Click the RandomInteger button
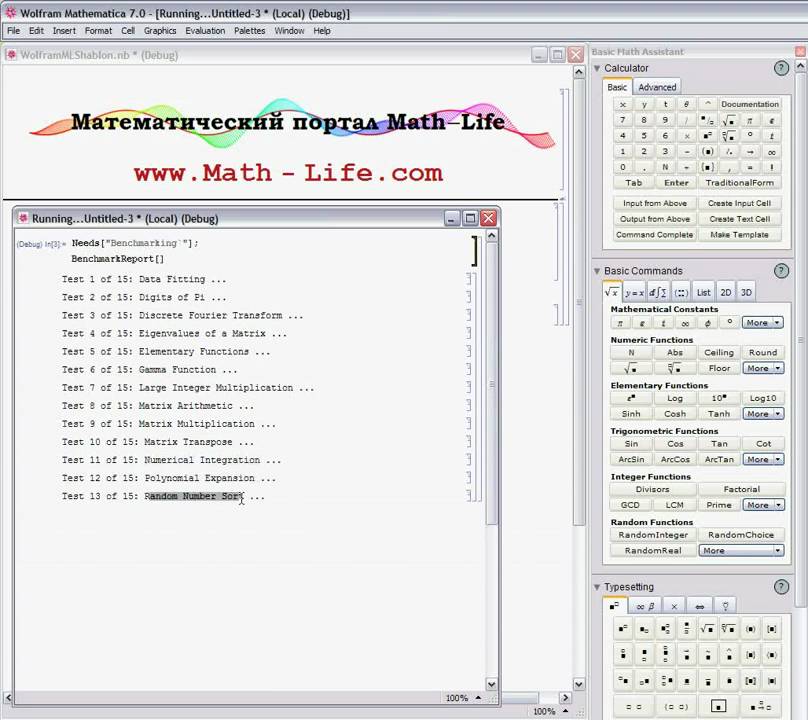Screen dimensions: 808x720 (653, 535)
